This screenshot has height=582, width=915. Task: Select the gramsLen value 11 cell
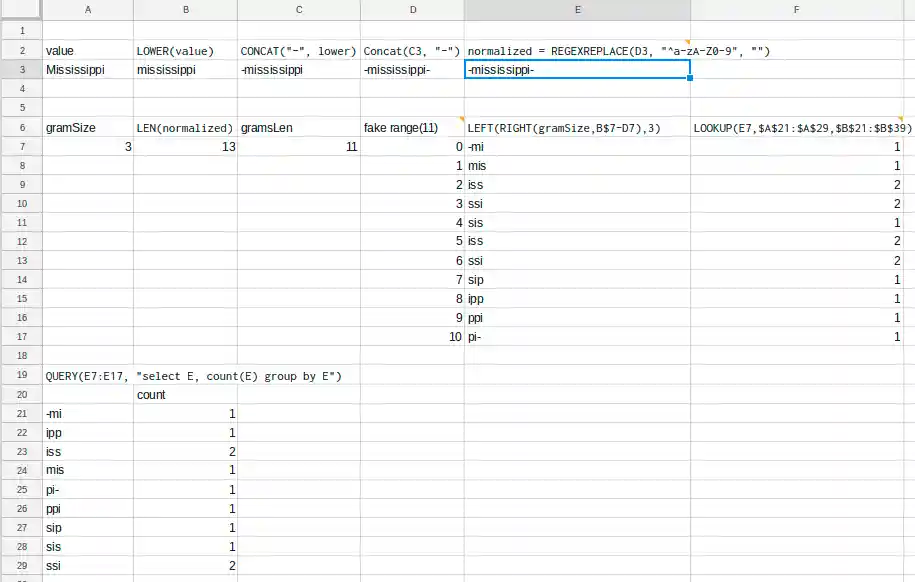(299, 147)
